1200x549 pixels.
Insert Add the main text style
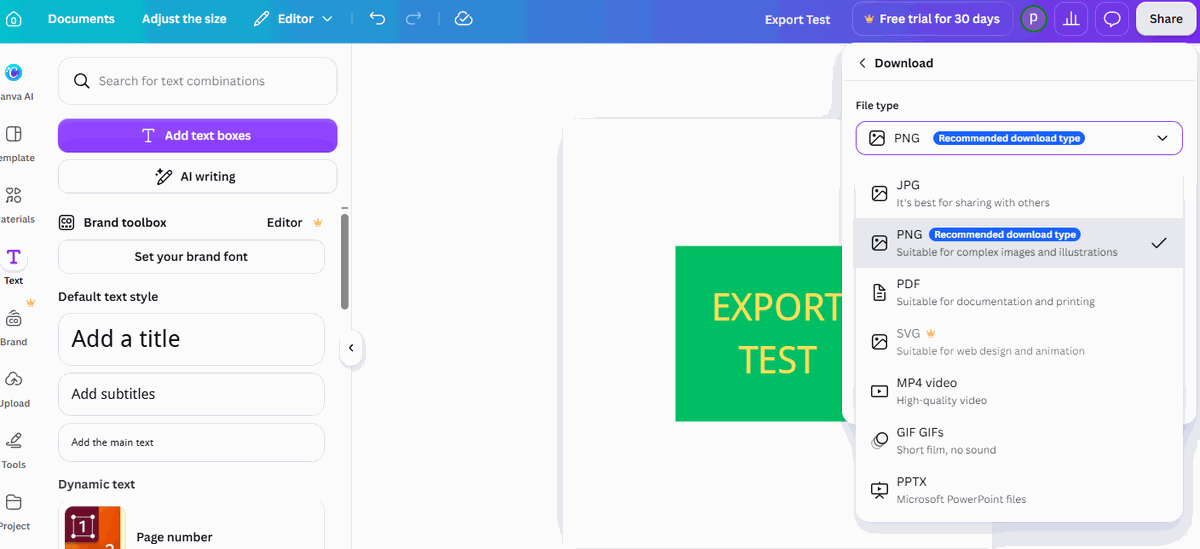point(191,442)
